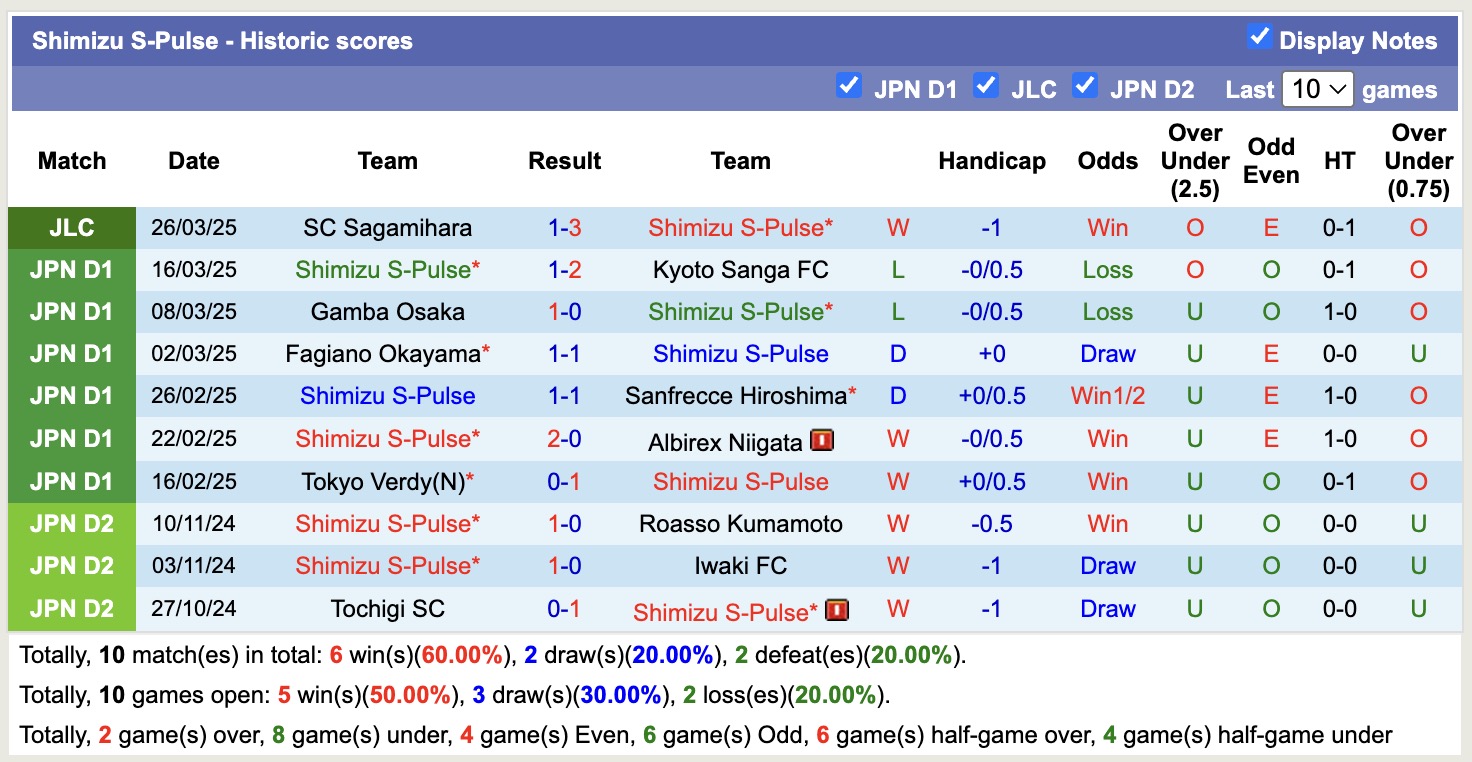Viewport: 1472px width, 762px height.
Task: Click the Shimizu S-Pulse - Historic scores heading
Action: pyautogui.click(x=221, y=41)
